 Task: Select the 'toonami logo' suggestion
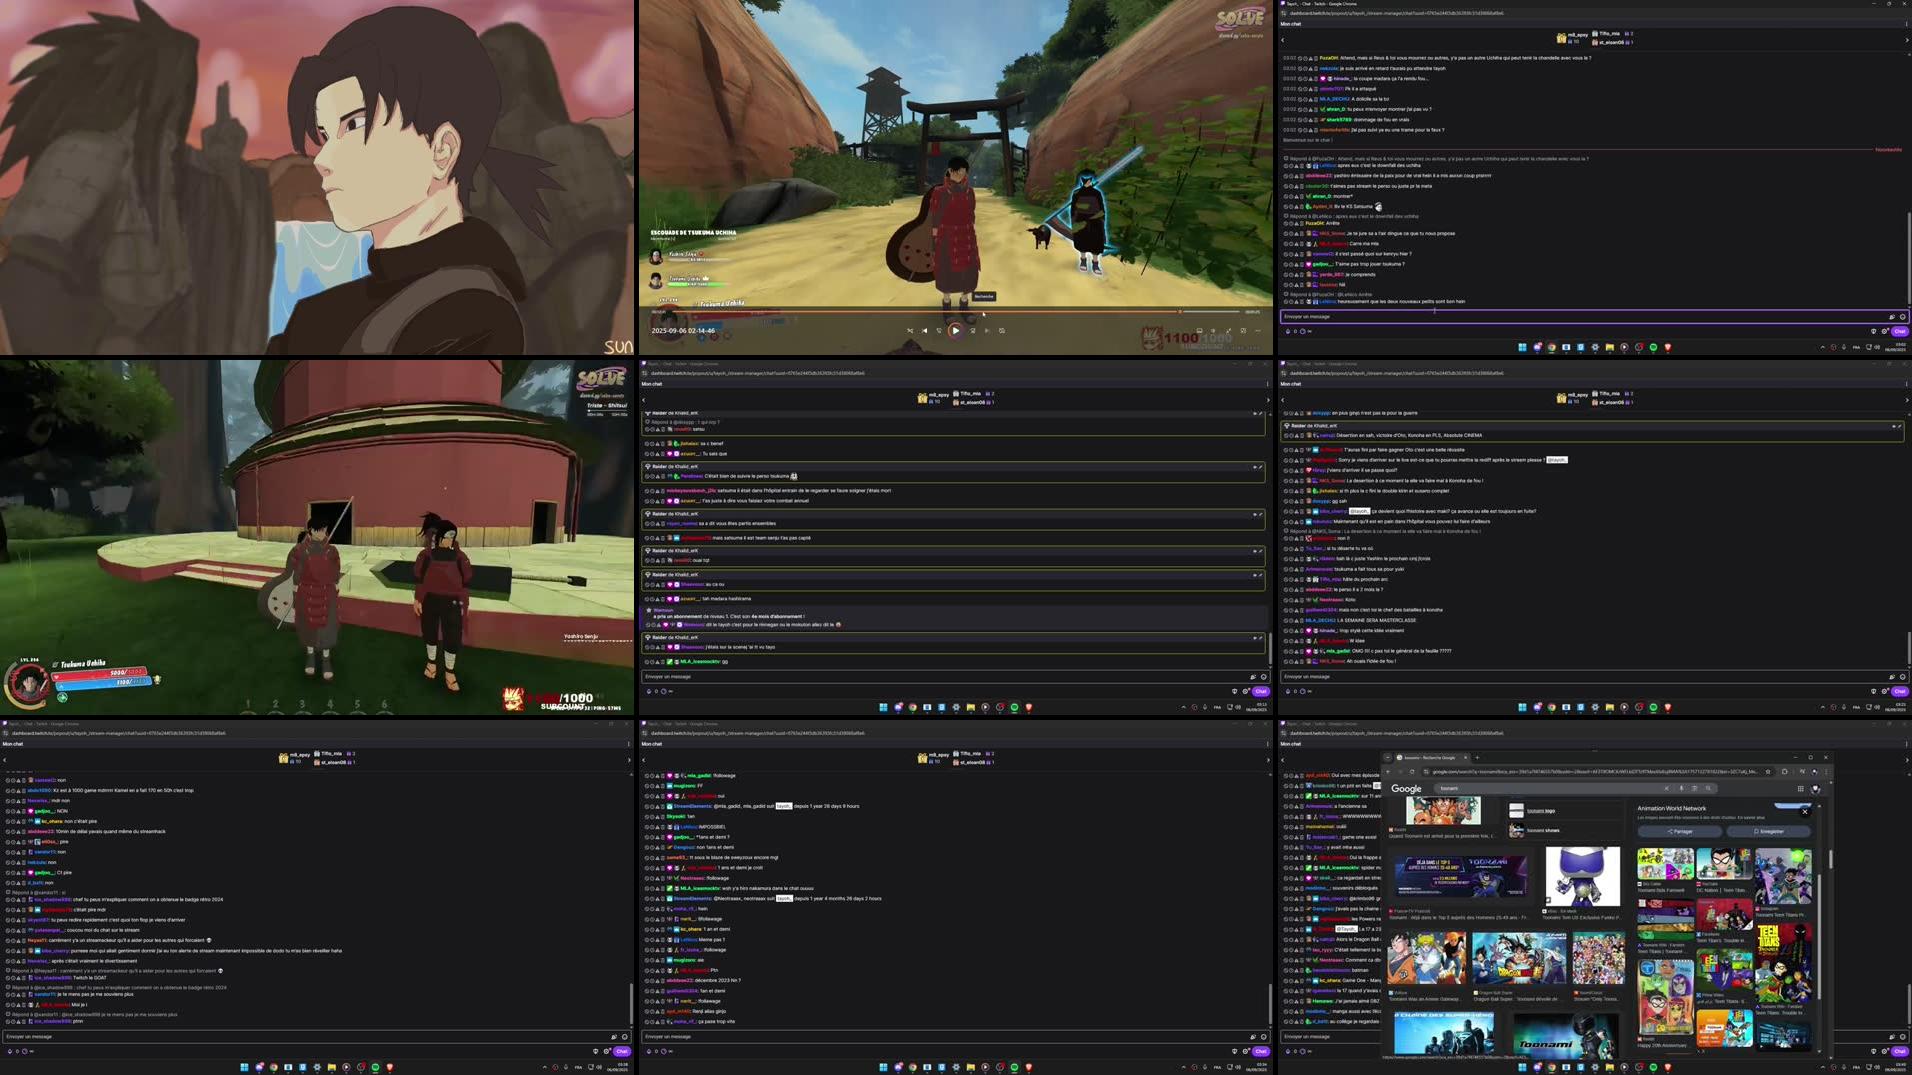tap(1541, 811)
